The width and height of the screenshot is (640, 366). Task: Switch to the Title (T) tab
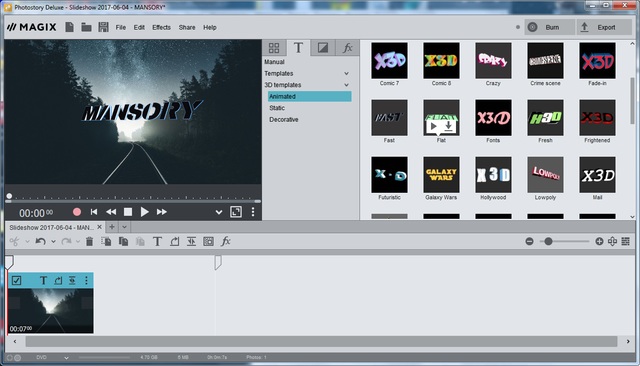tap(298, 48)
